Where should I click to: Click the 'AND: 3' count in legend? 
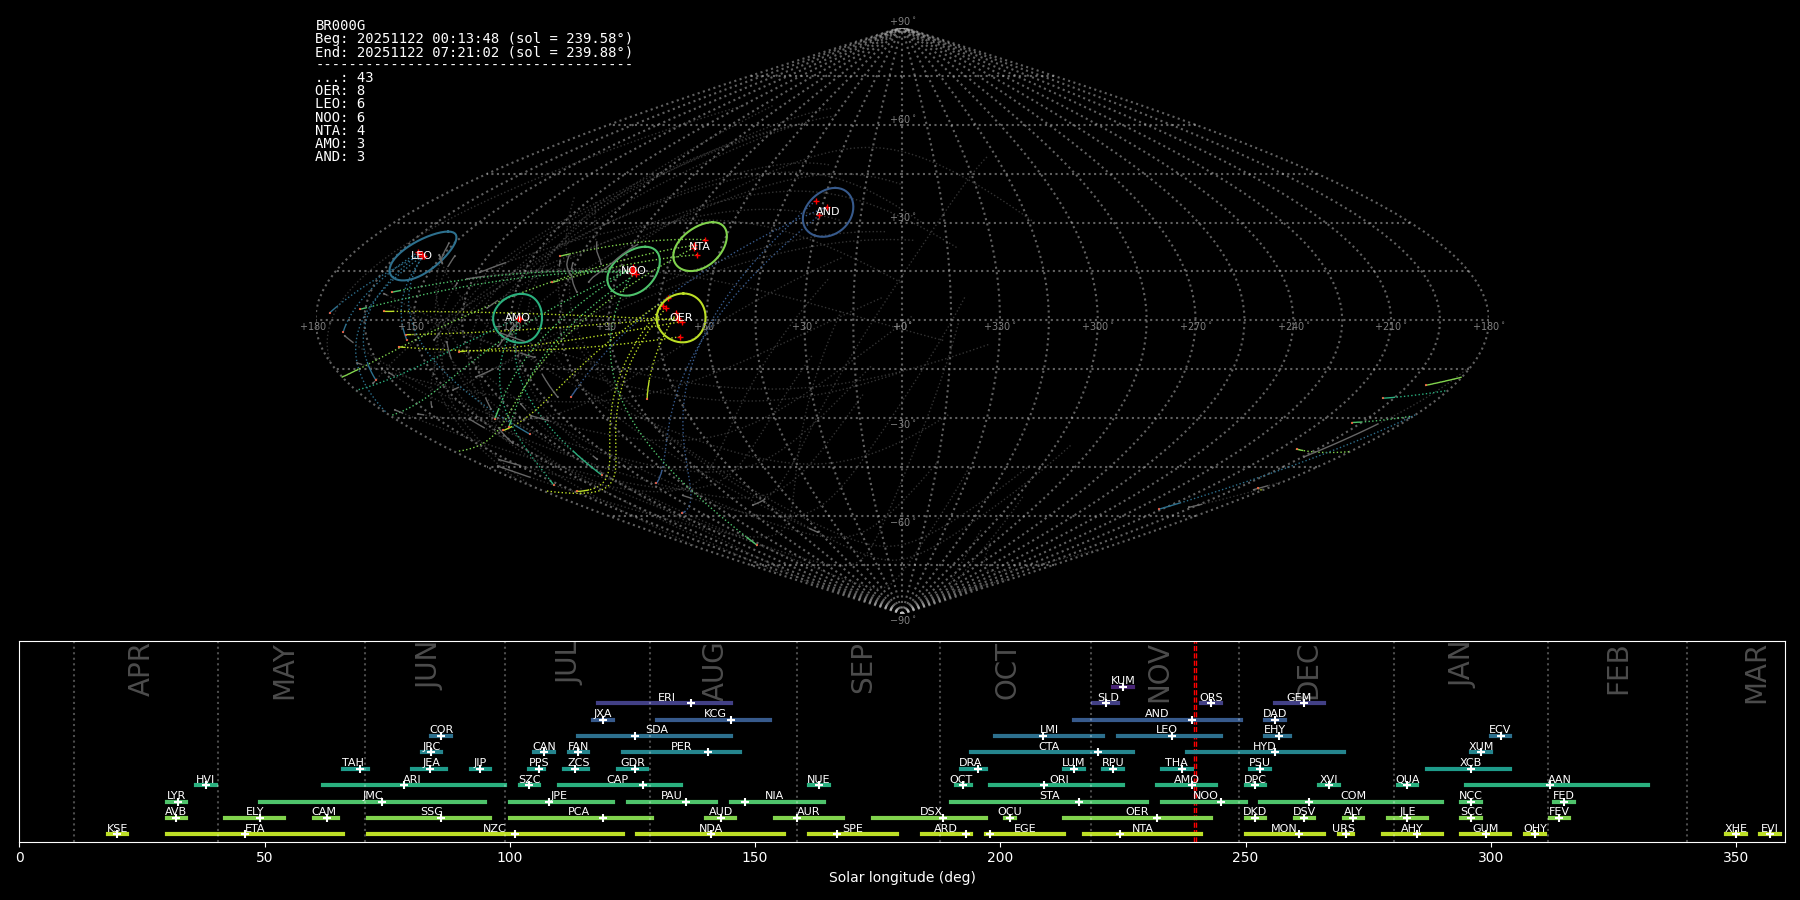pyautogui.click(x=340, y=156)
